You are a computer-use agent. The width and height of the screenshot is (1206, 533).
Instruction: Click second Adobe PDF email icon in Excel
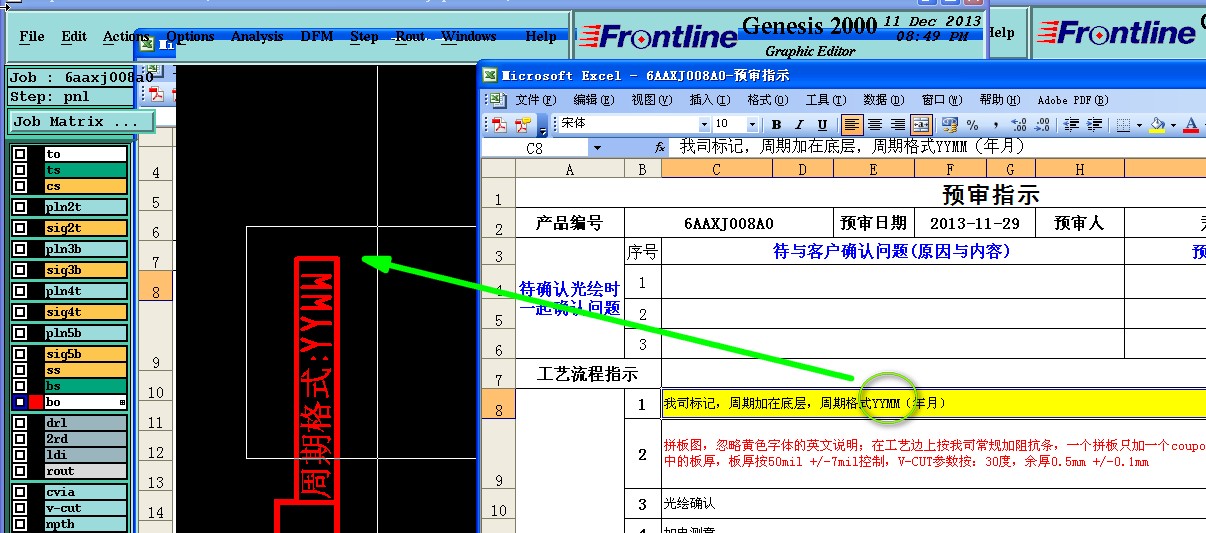tap(523, 125)
